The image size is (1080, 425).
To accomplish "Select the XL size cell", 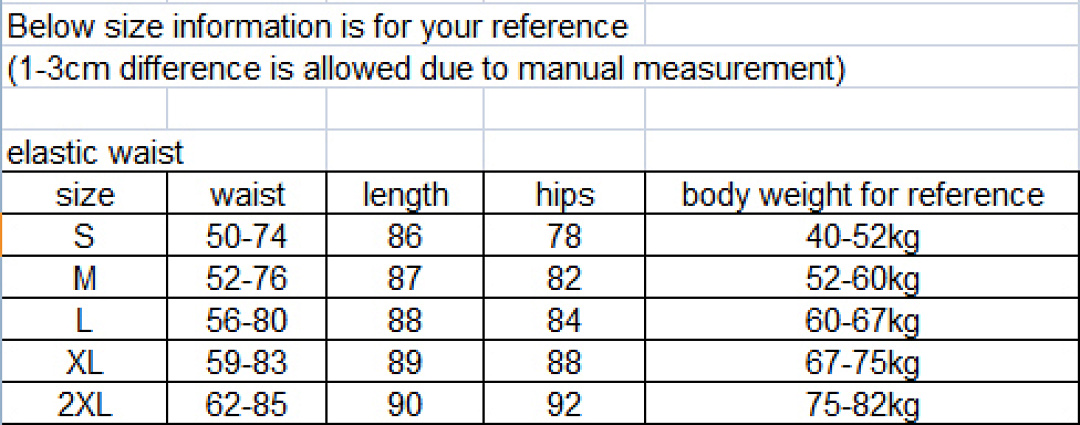I will pyautogui.click(x=84, y=363).
